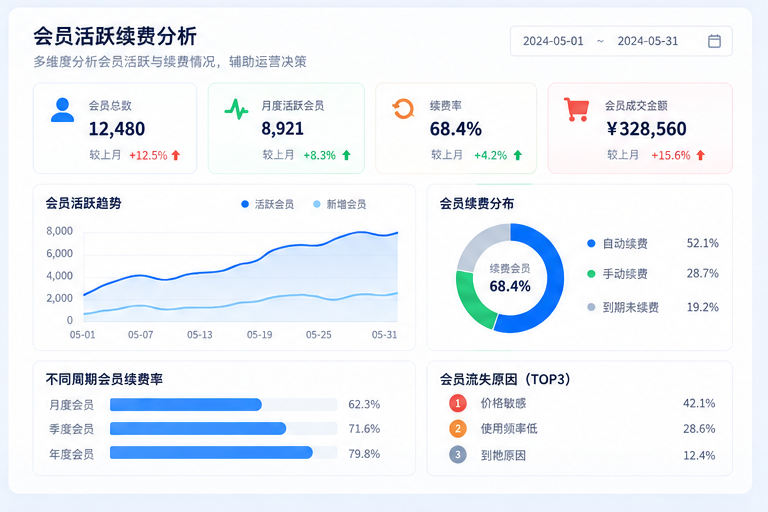Click rank 1 badge for 价格敏感
The image size is (768, 512).
457,403
